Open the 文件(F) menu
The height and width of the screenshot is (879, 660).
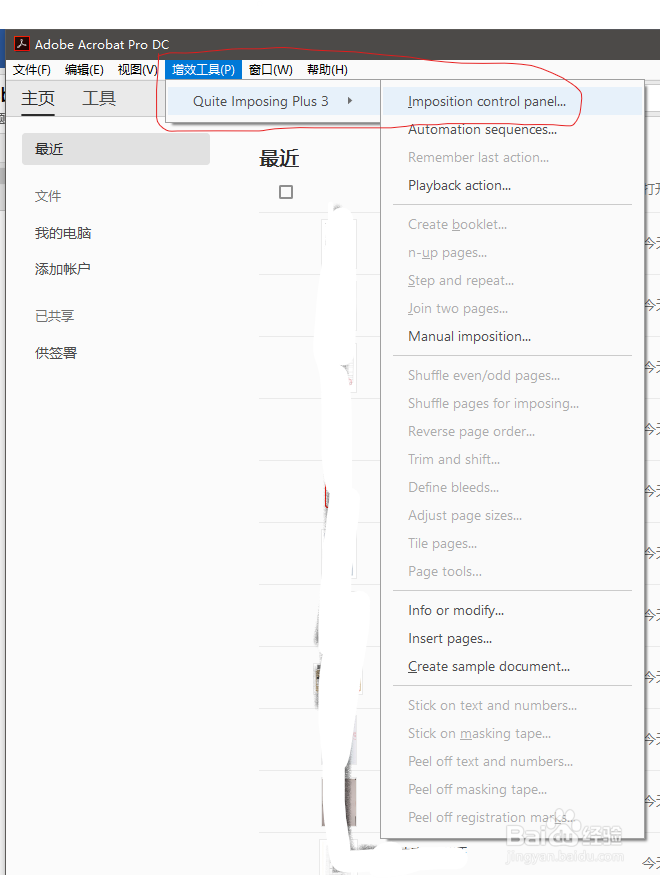pos(32,70)
